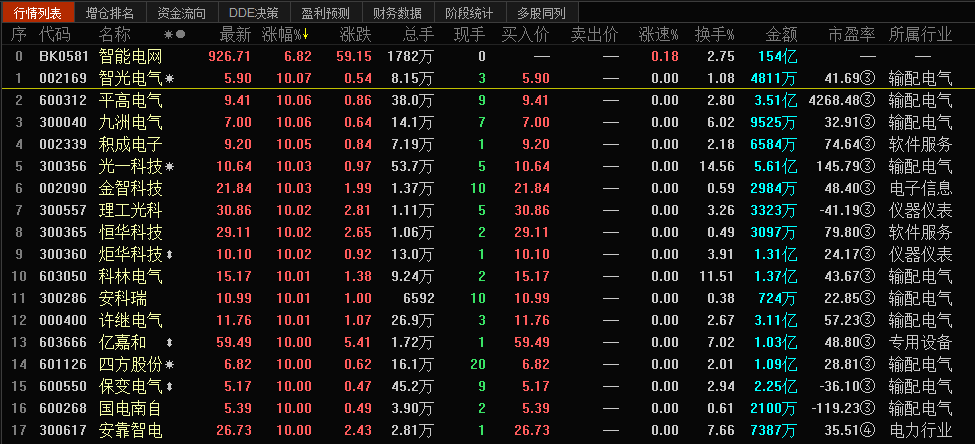Click the star marker beside 智光电气
Screen dimensions: 975x444
click(x=170, y=79)
